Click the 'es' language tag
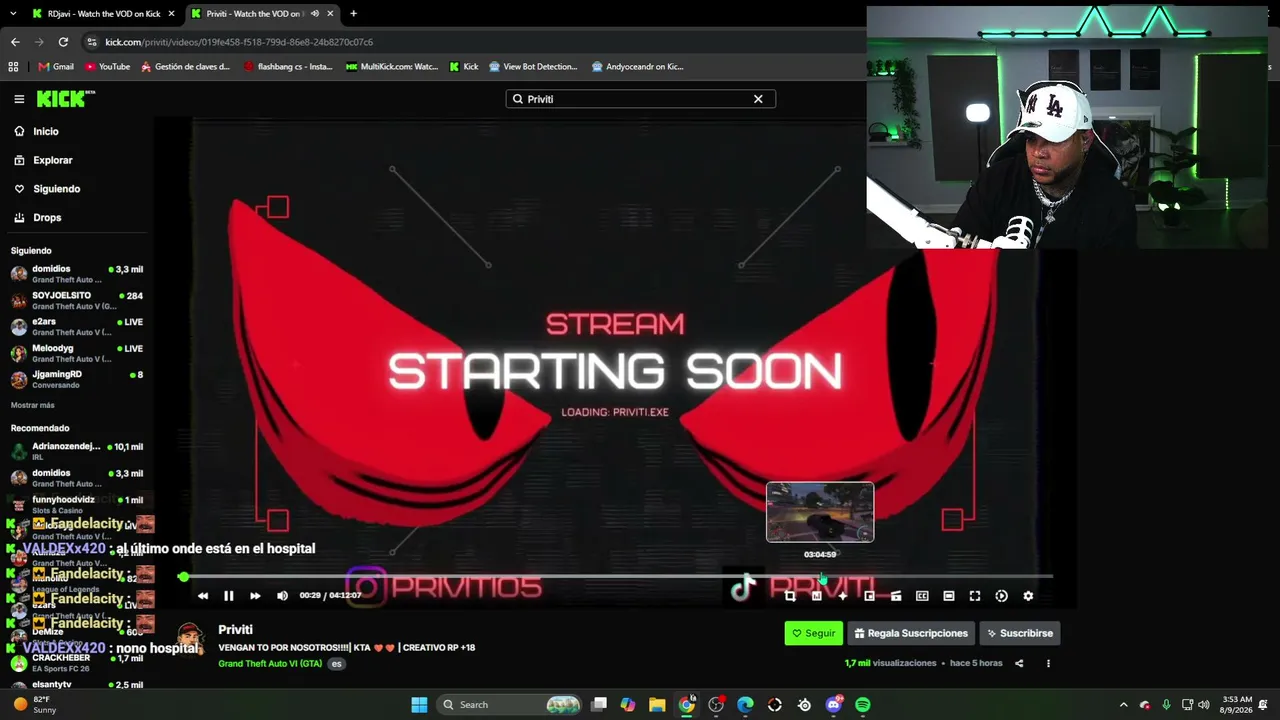The width and height of the screenshot is (1280, 720). (x=337, y=664)
